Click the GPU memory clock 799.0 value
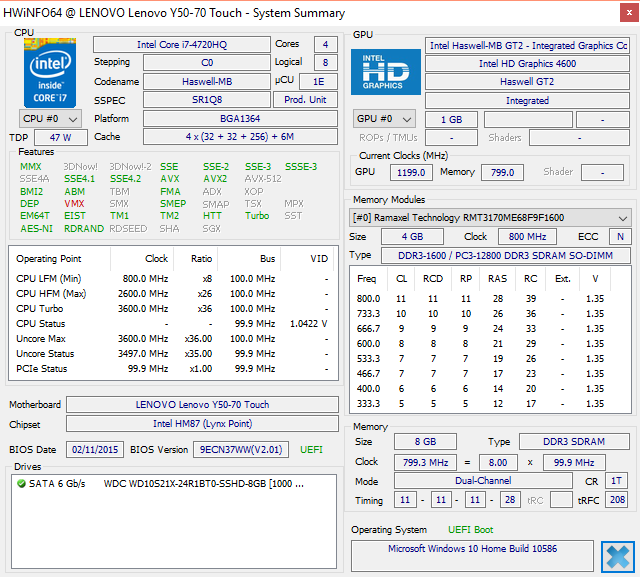 tap(502, 173)
